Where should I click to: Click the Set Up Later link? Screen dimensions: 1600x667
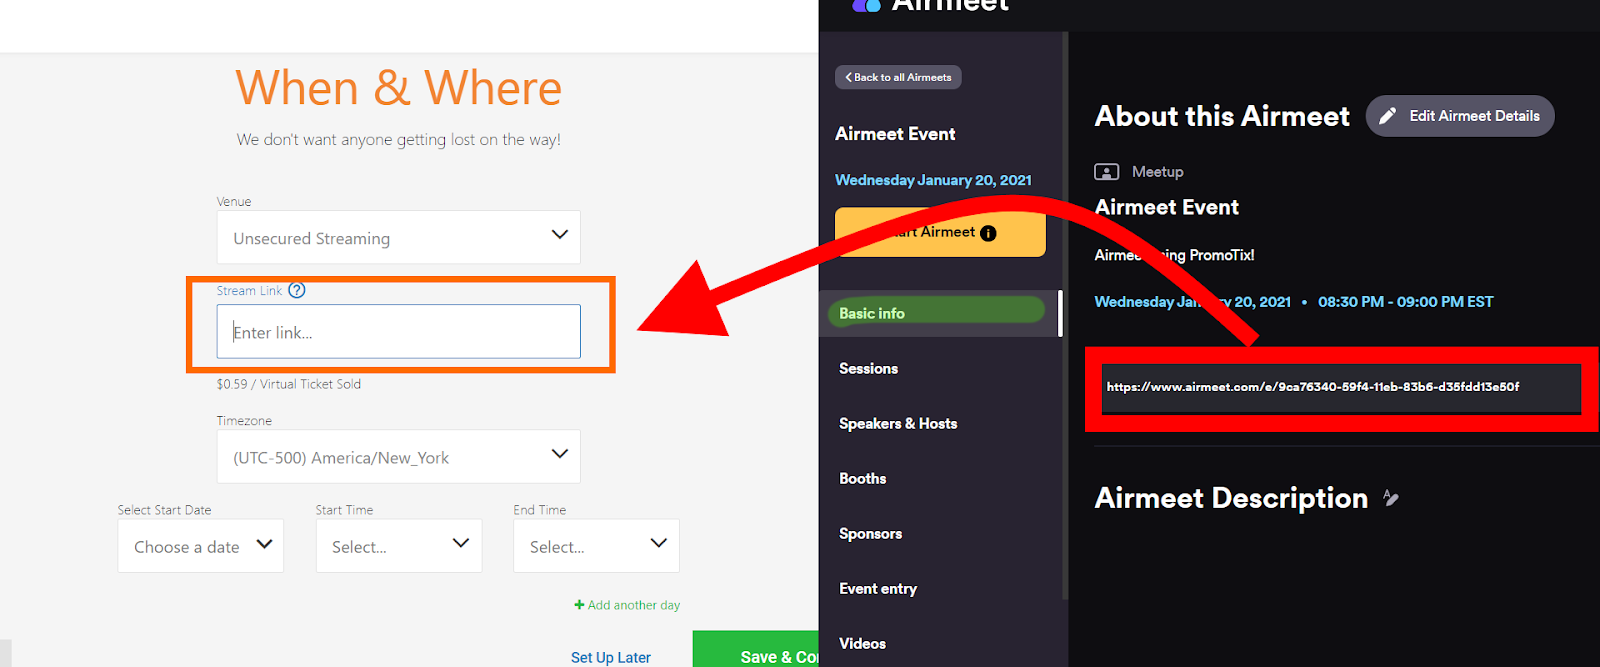tap(611, 657)
